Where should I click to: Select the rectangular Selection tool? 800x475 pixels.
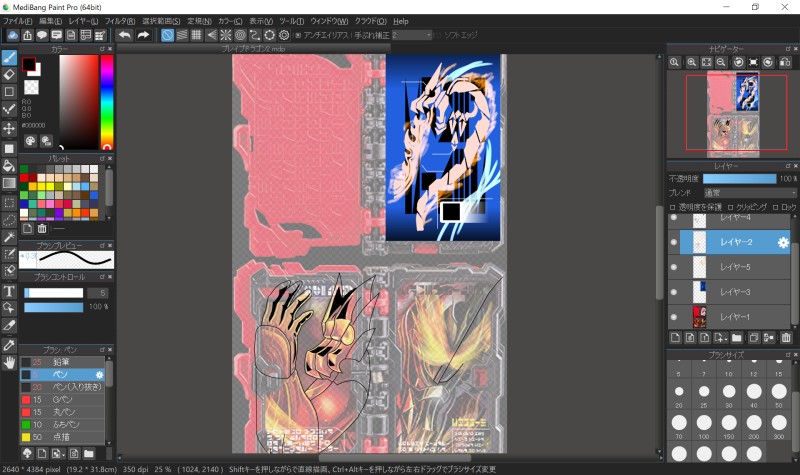tap(9, 203)
